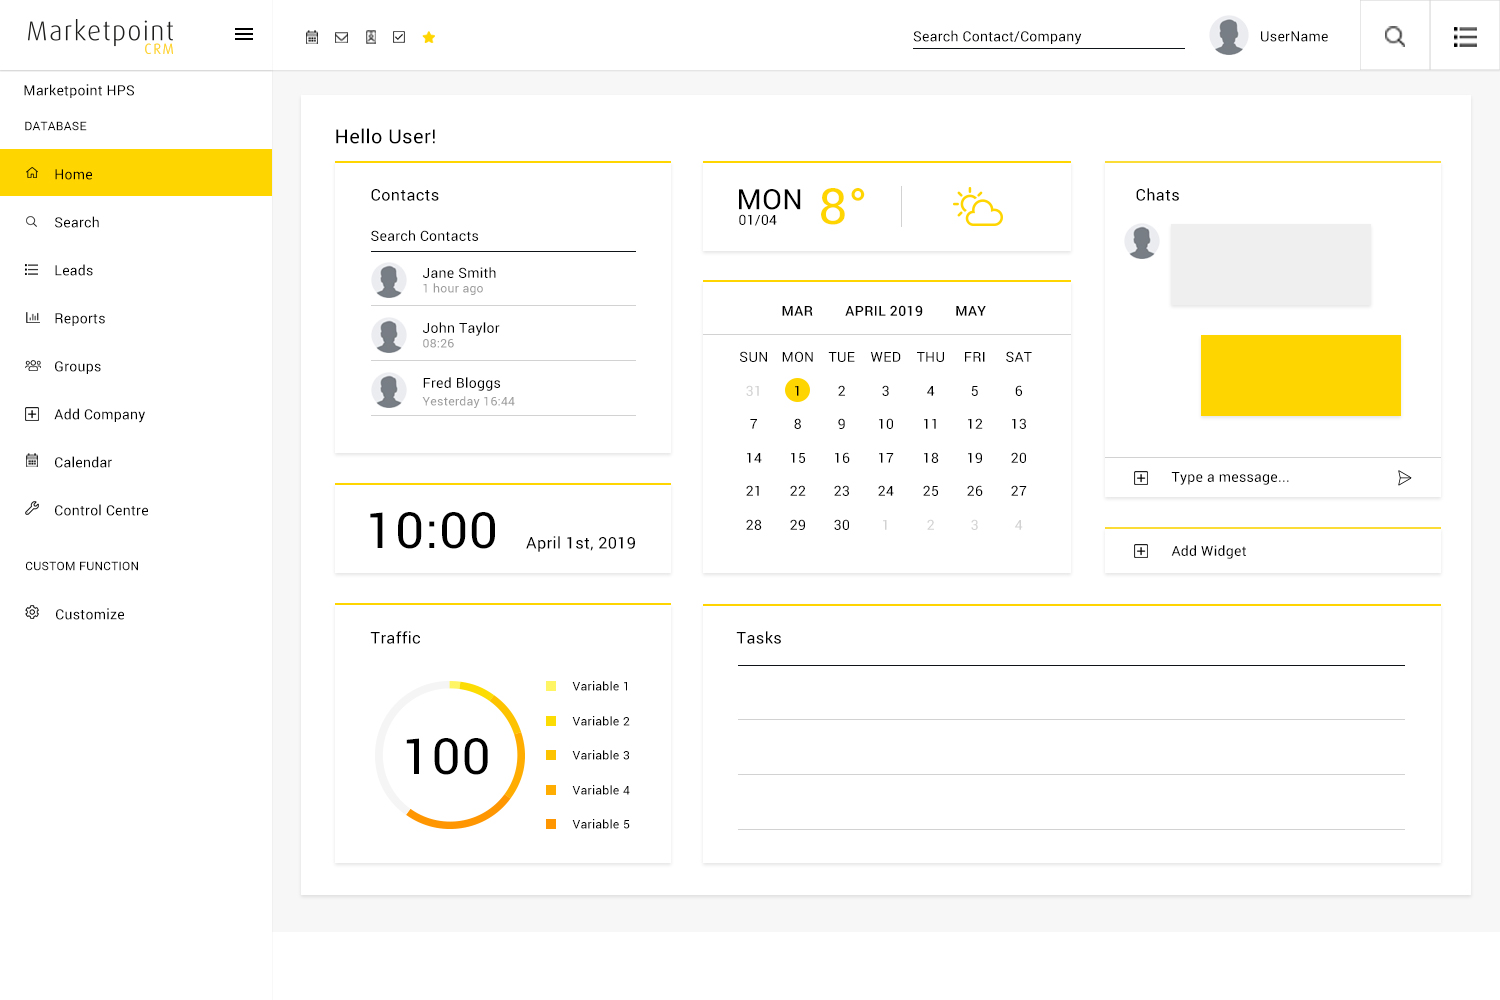The height and width of the screenshot is (1000, 1500).
Task: Open the mail envelope icon in toolbar
Action: click(341, 37)
